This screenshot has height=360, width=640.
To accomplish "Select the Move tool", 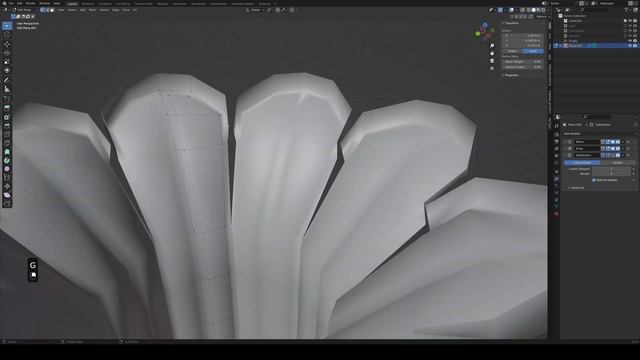I will point(7,44).
